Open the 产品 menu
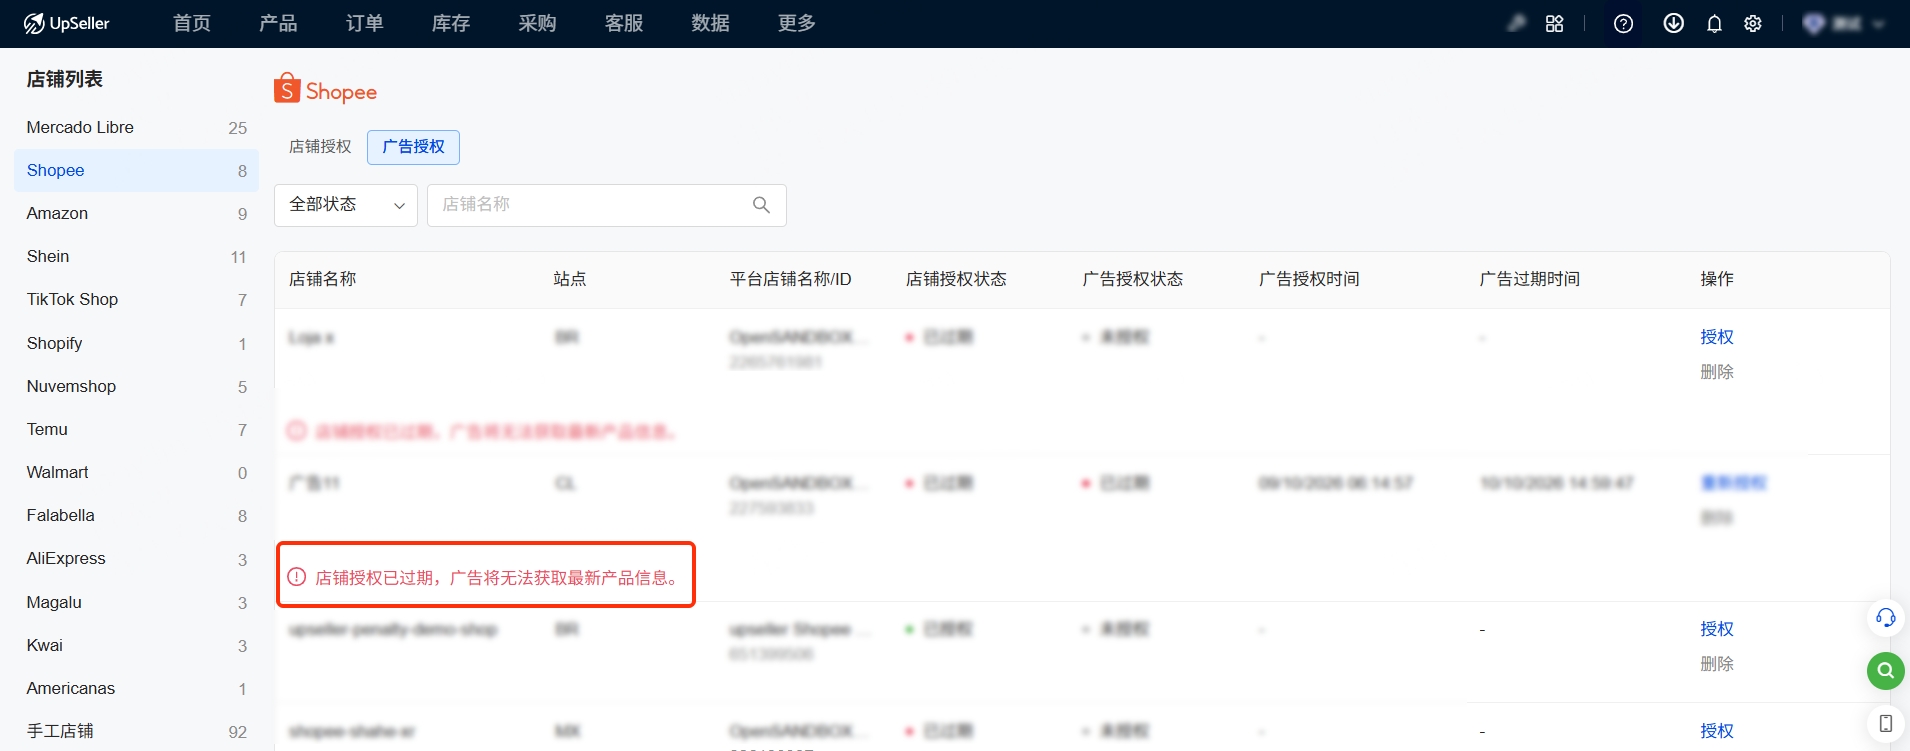The image size is (1910, 751). point(278,23)
